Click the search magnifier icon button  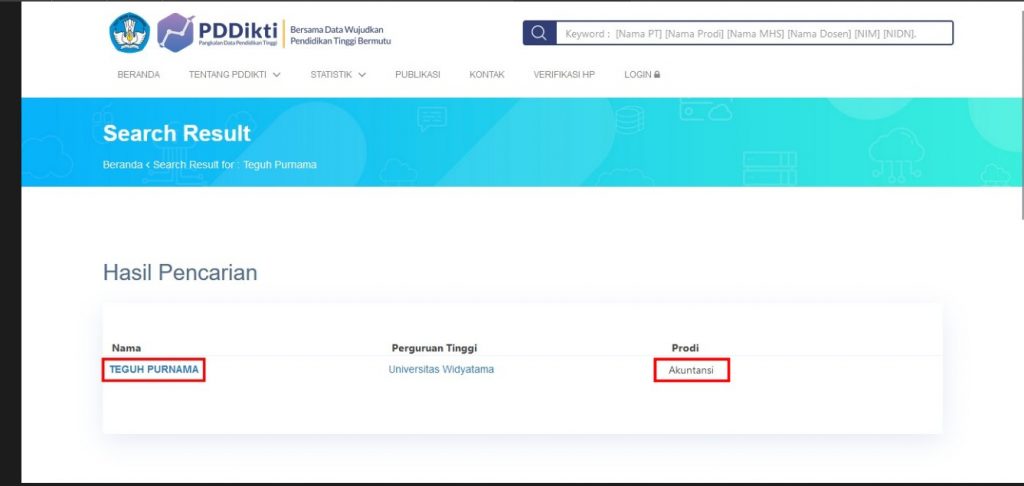539,33
